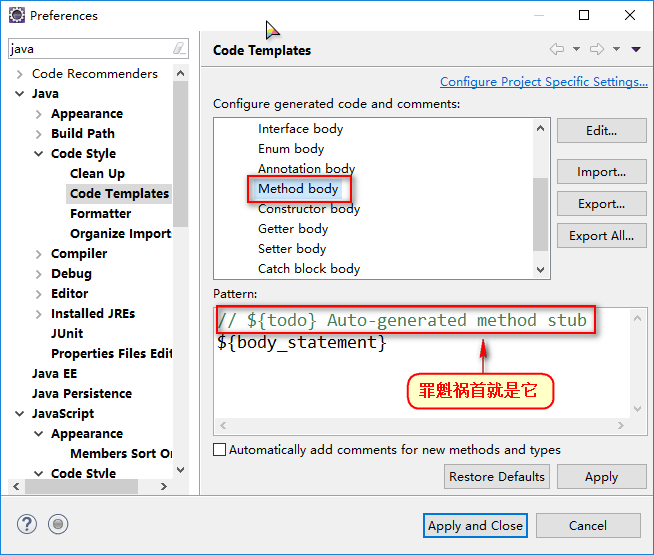Click template list scroll up arrow

[541, 128]
